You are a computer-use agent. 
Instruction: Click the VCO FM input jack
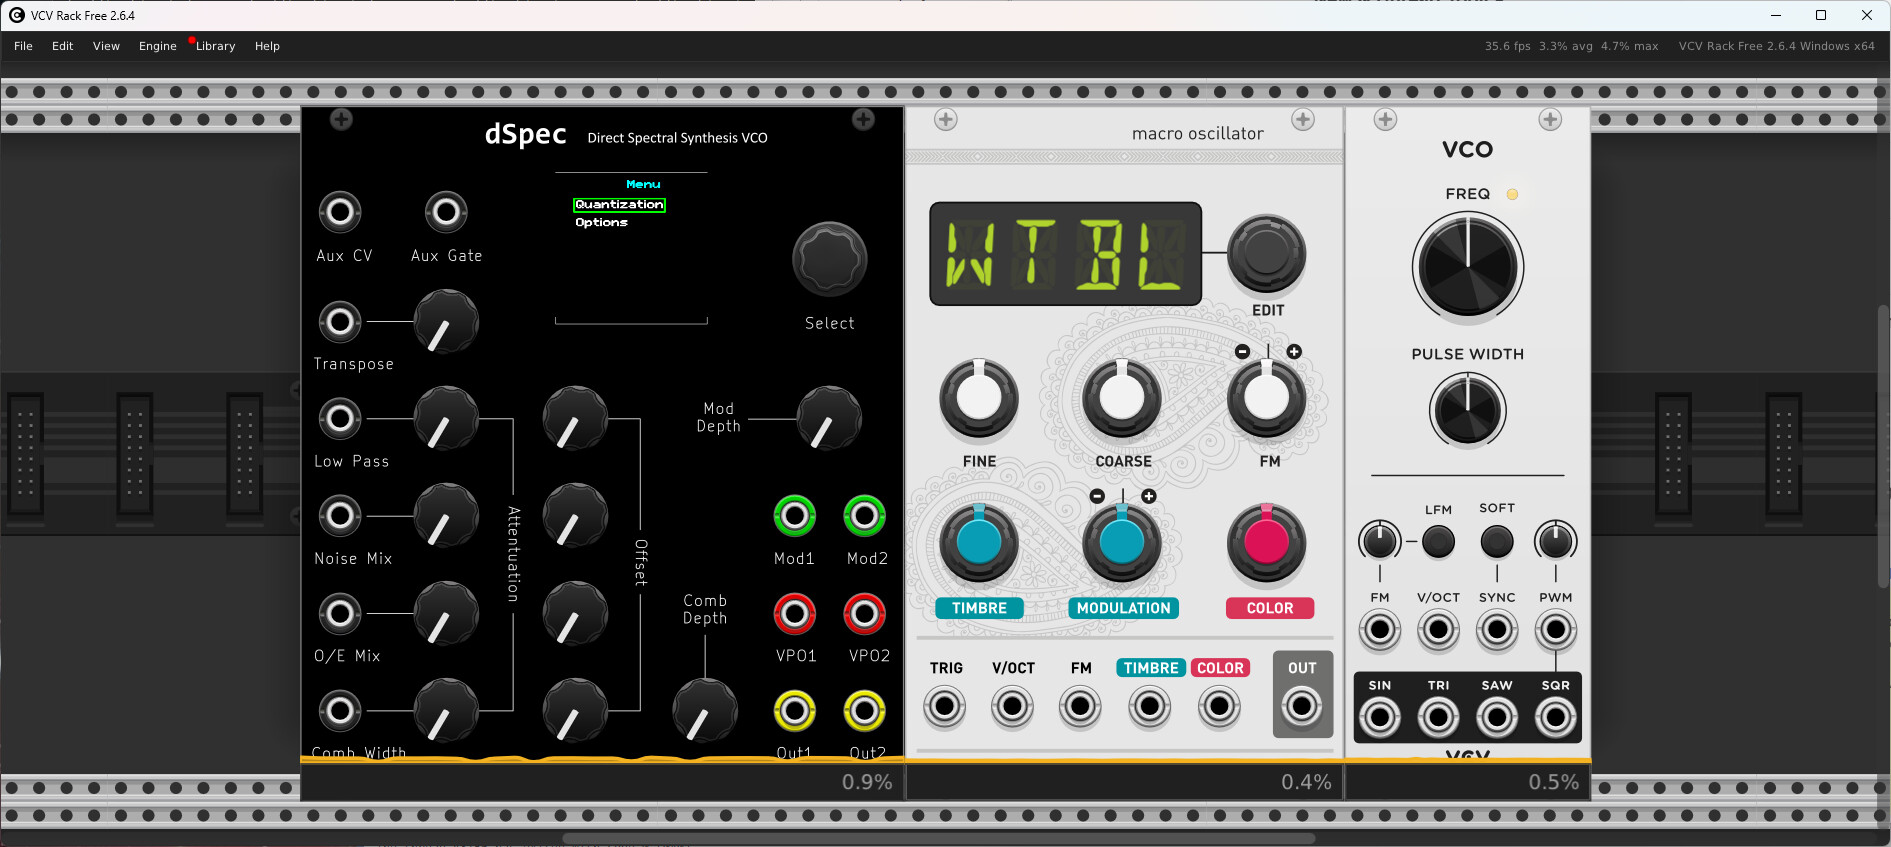click(1380, 630)
